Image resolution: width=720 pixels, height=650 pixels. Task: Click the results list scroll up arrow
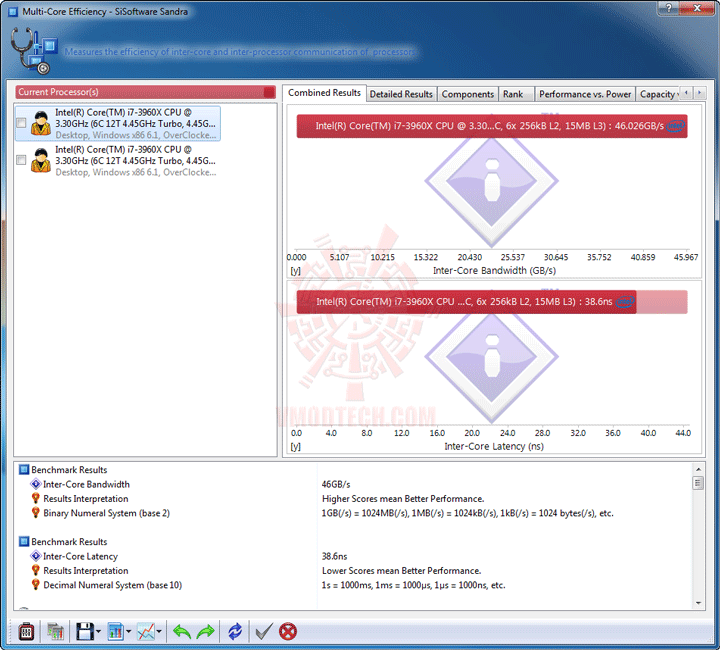pos(698,469)
